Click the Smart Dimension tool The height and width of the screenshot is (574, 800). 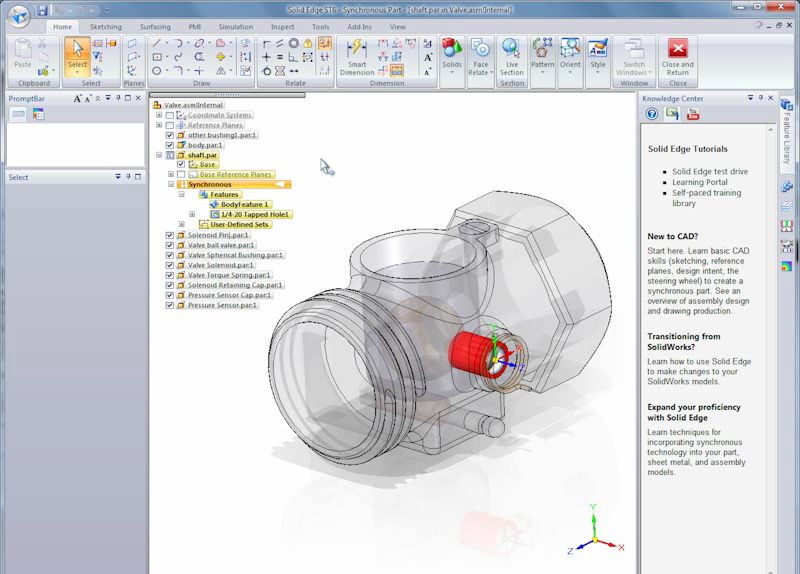pyautogui.click(x=356, y=58)
